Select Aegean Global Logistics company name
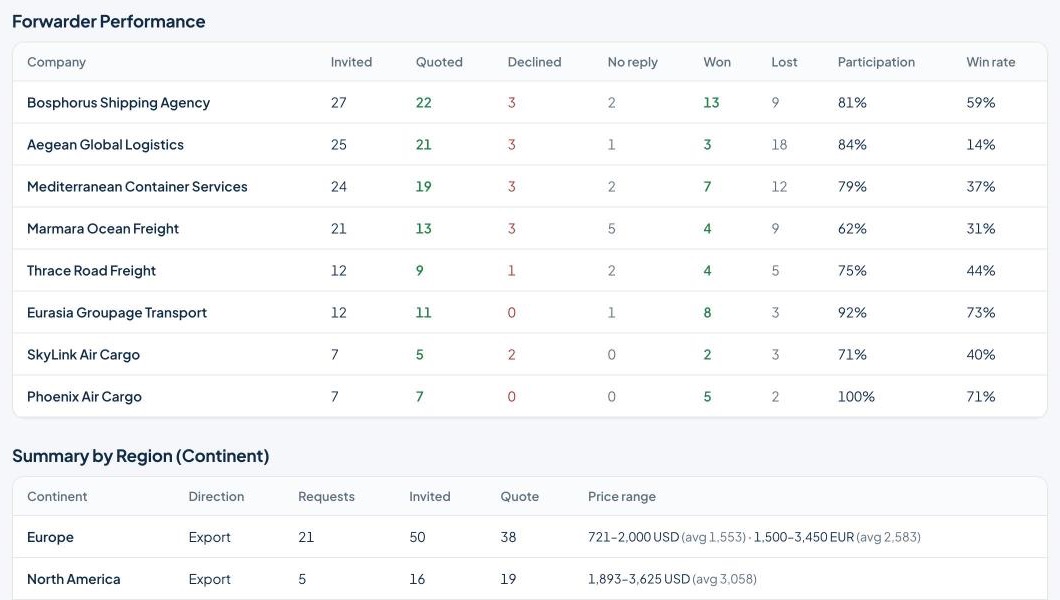1060x600 pixels. (105, 145)
